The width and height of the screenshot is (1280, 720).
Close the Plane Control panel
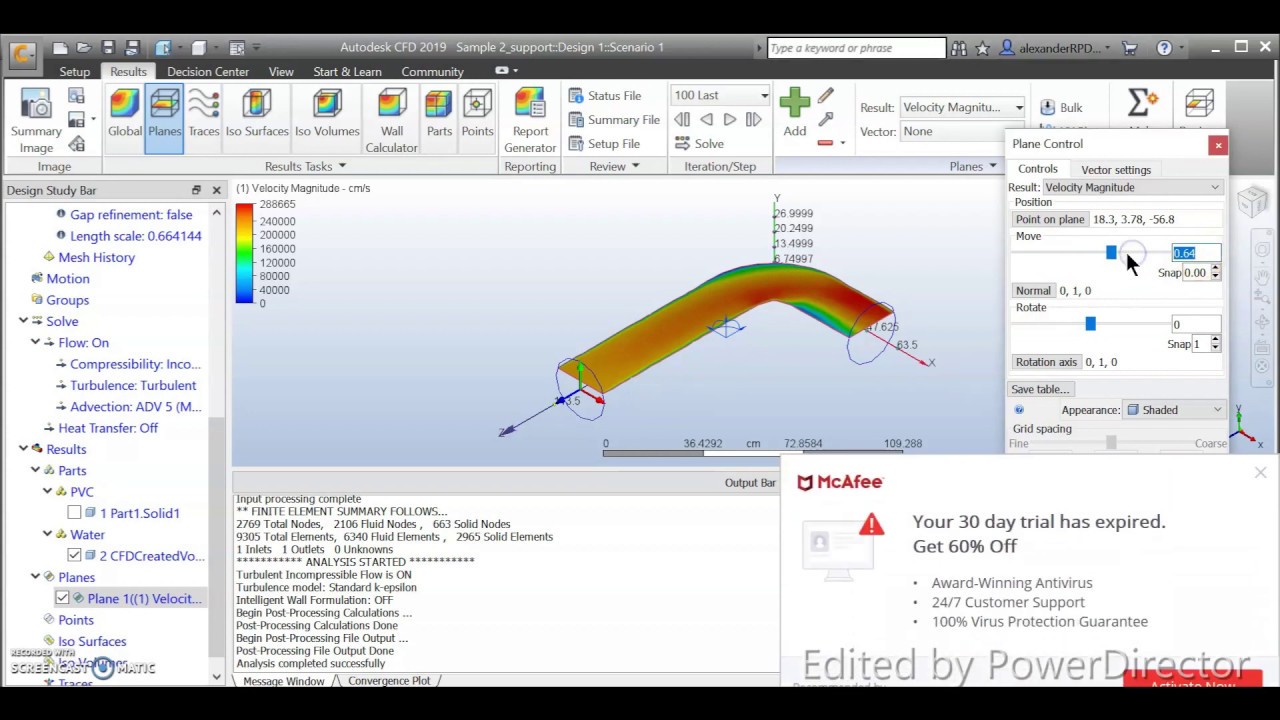click(x=1218, y=146)
